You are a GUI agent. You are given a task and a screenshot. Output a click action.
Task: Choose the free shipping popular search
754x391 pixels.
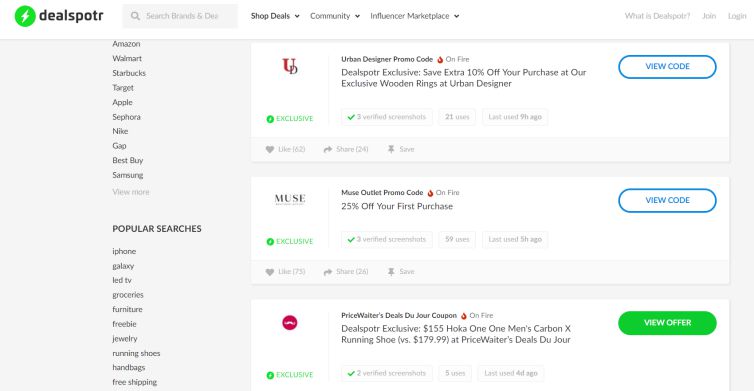135,382
